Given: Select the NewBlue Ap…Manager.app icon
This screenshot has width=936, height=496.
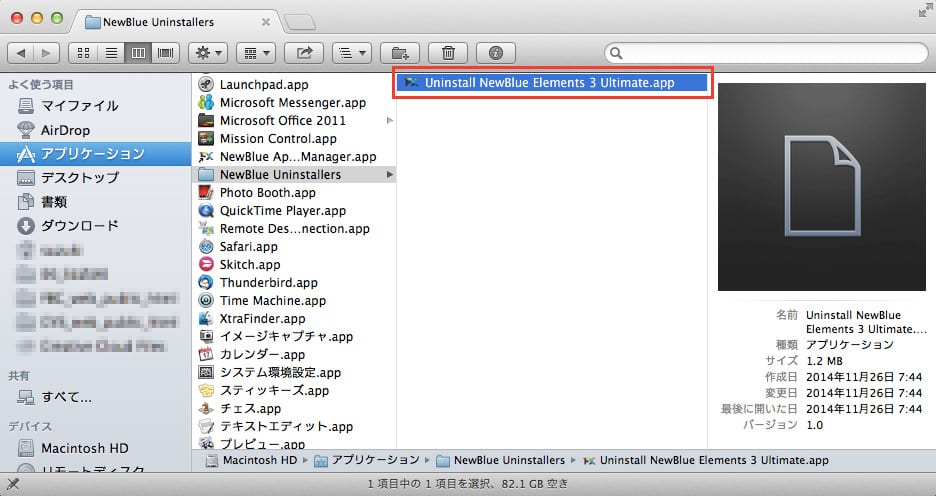Looking at the screenshot, I should pos(206,156).
